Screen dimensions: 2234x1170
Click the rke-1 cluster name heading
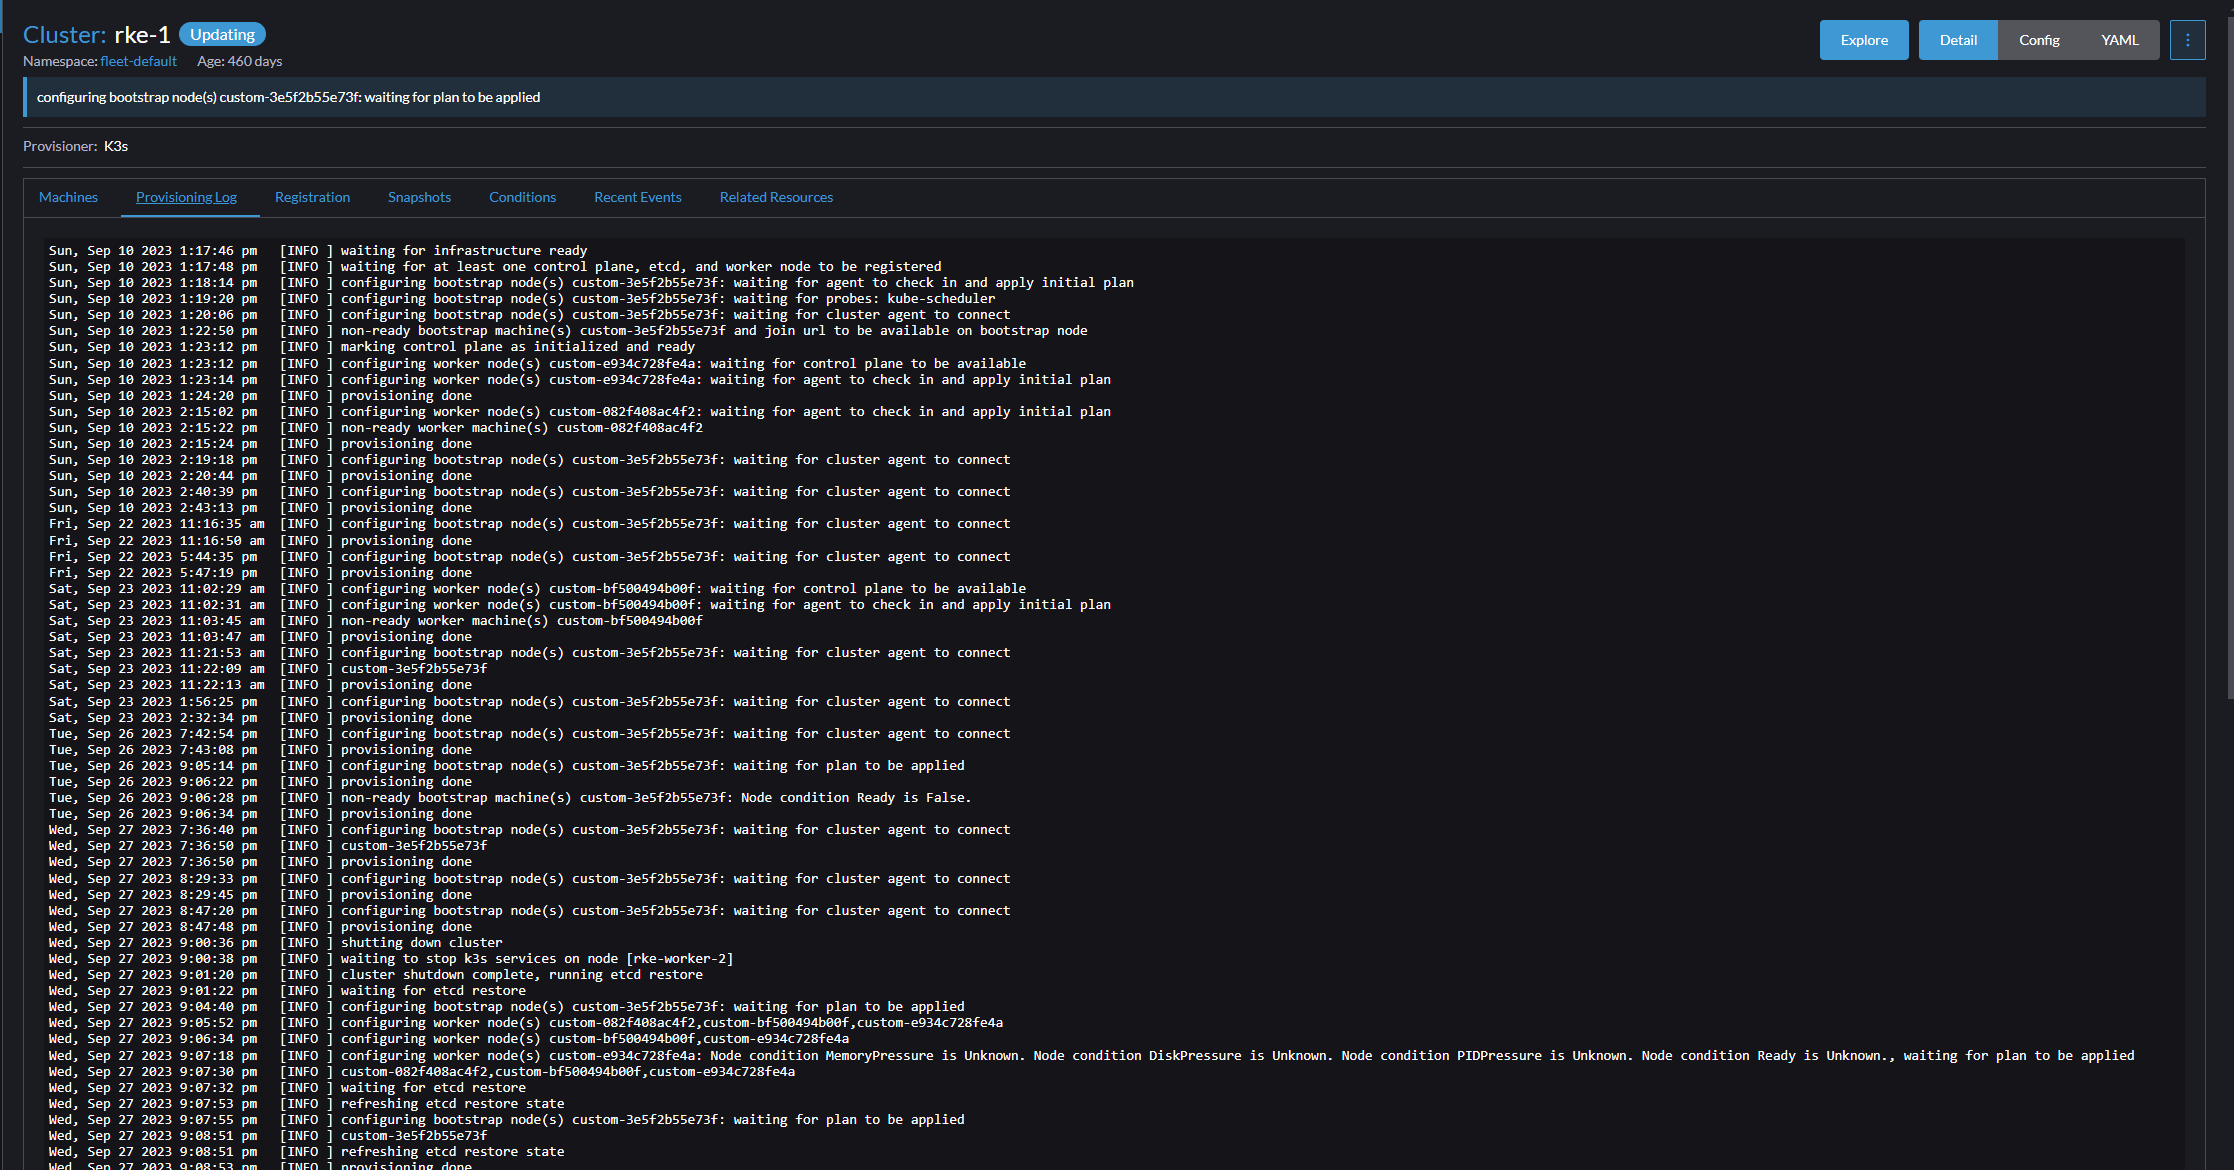click(x=142, y=35)
